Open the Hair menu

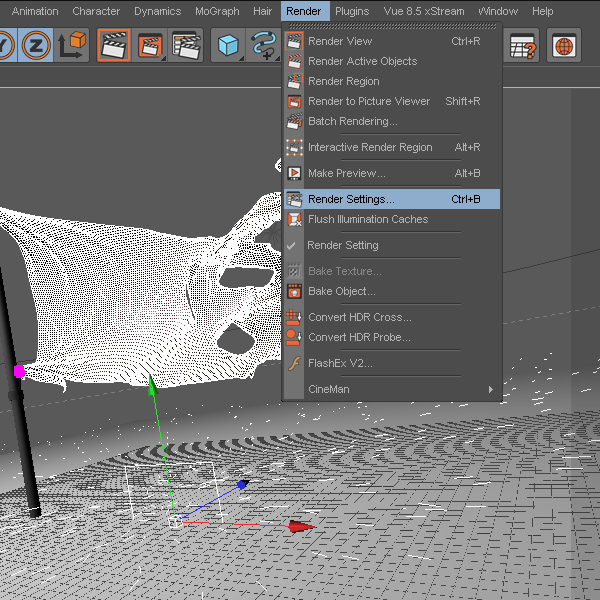pyautogui.click(x=262, y=11)
